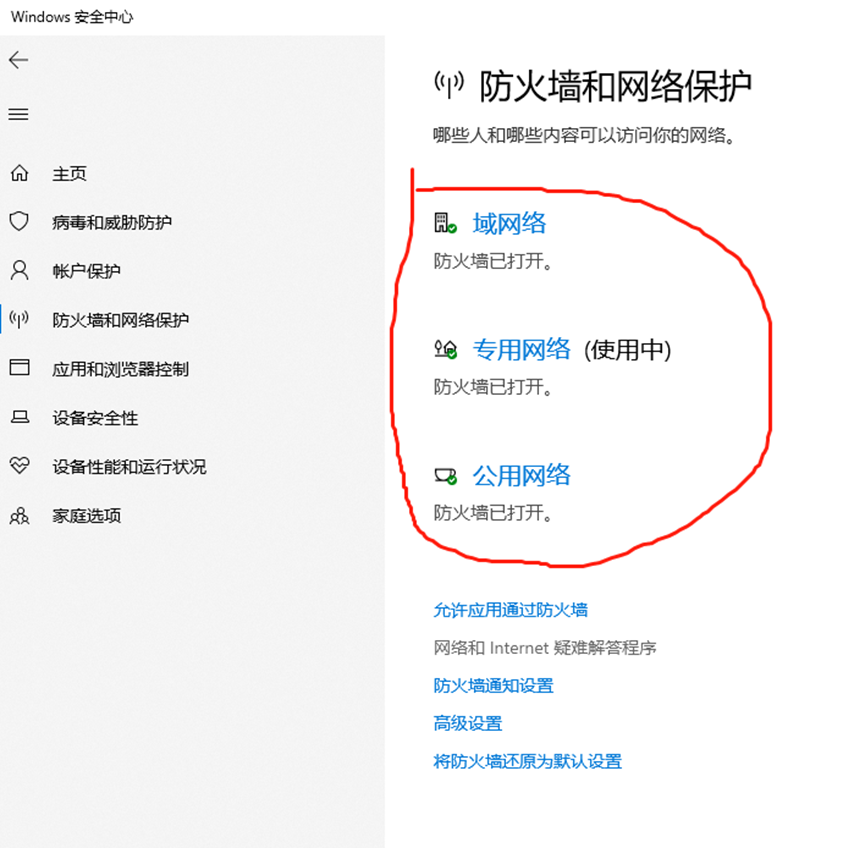Click the 防火墙已打开 status under 公用网络
The width and height of the screenshot is (865, 848).
pos(493,513)
